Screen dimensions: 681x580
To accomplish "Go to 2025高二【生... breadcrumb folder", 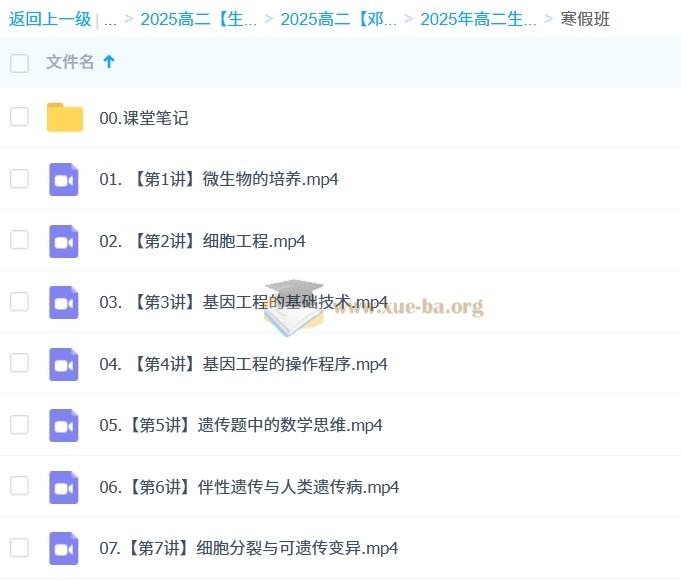I will click(x=198, y=19).
